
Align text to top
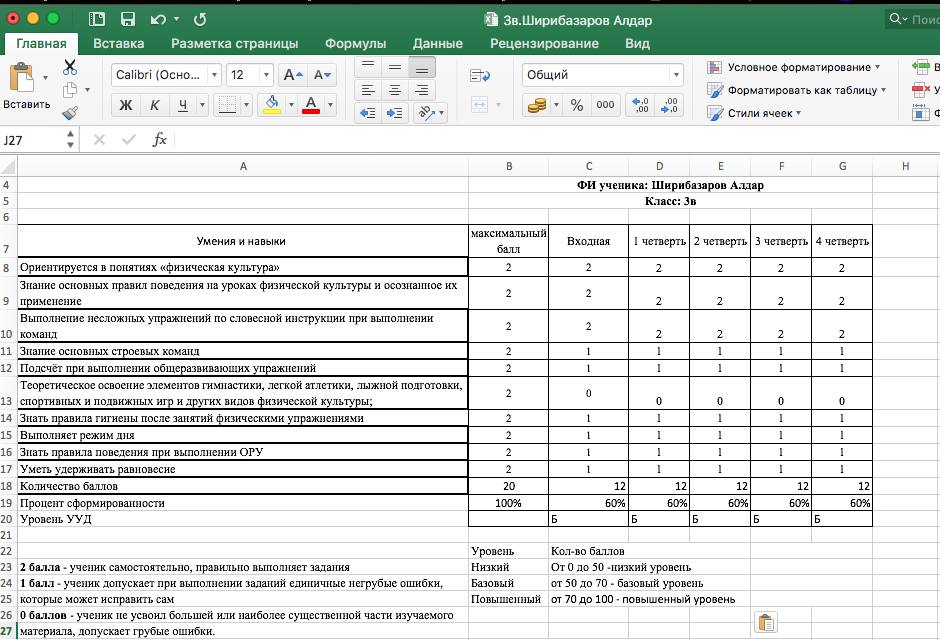pos(368,67)
